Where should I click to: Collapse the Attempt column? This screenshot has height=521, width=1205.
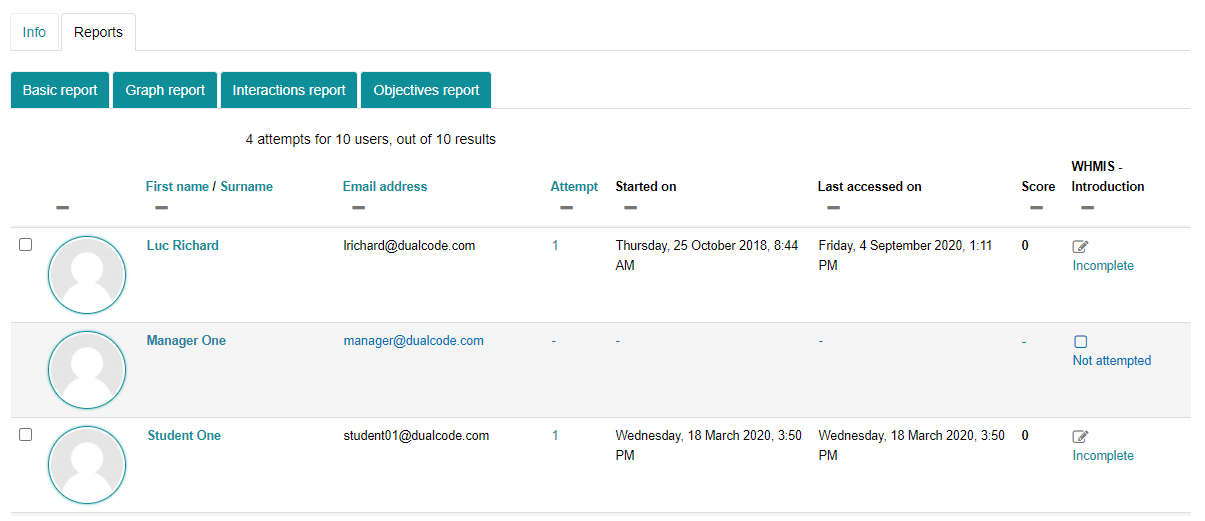coord(566,208)
